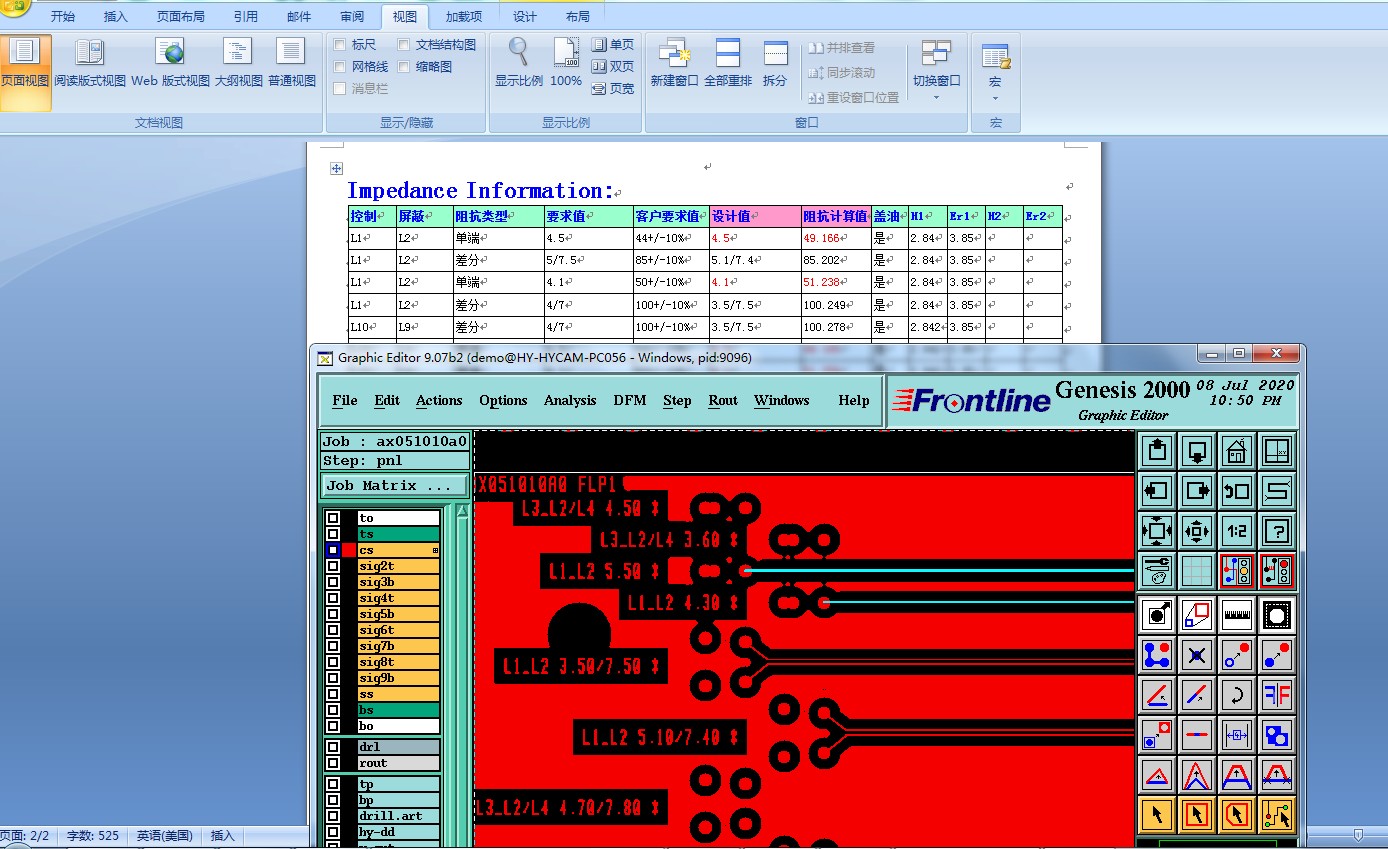Click the ruler measure tool icon

pyautogui.click(x=1237, y=614)
